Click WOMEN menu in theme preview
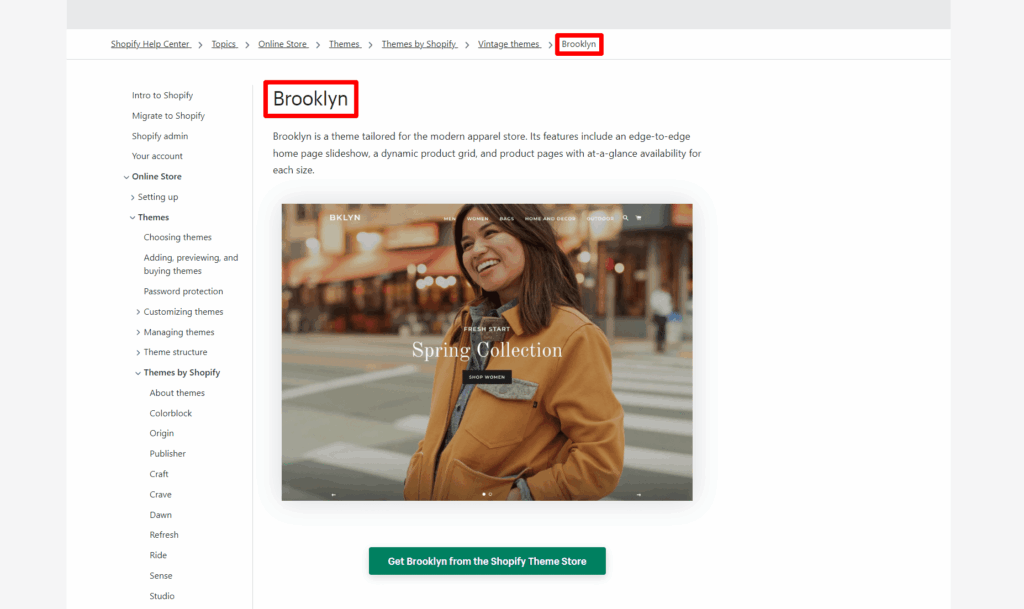This screenshot has height=609, width=1024. pos(477,219)
